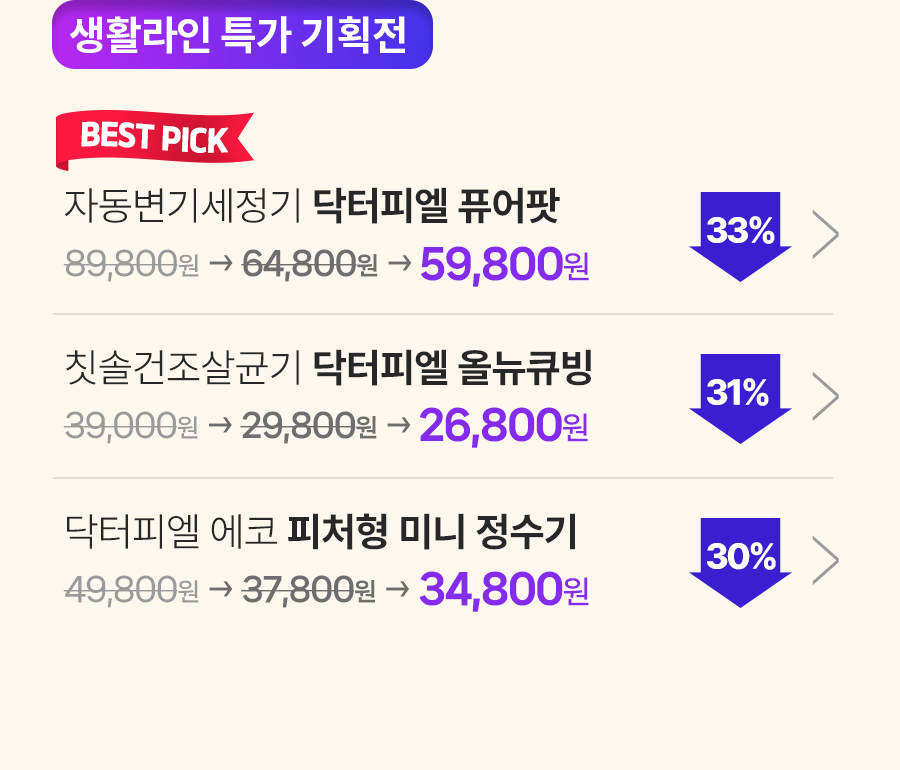Click the crossed-out 64,800원 price
The width and height of the screenshot is (900, 770).
coord(310,265)
